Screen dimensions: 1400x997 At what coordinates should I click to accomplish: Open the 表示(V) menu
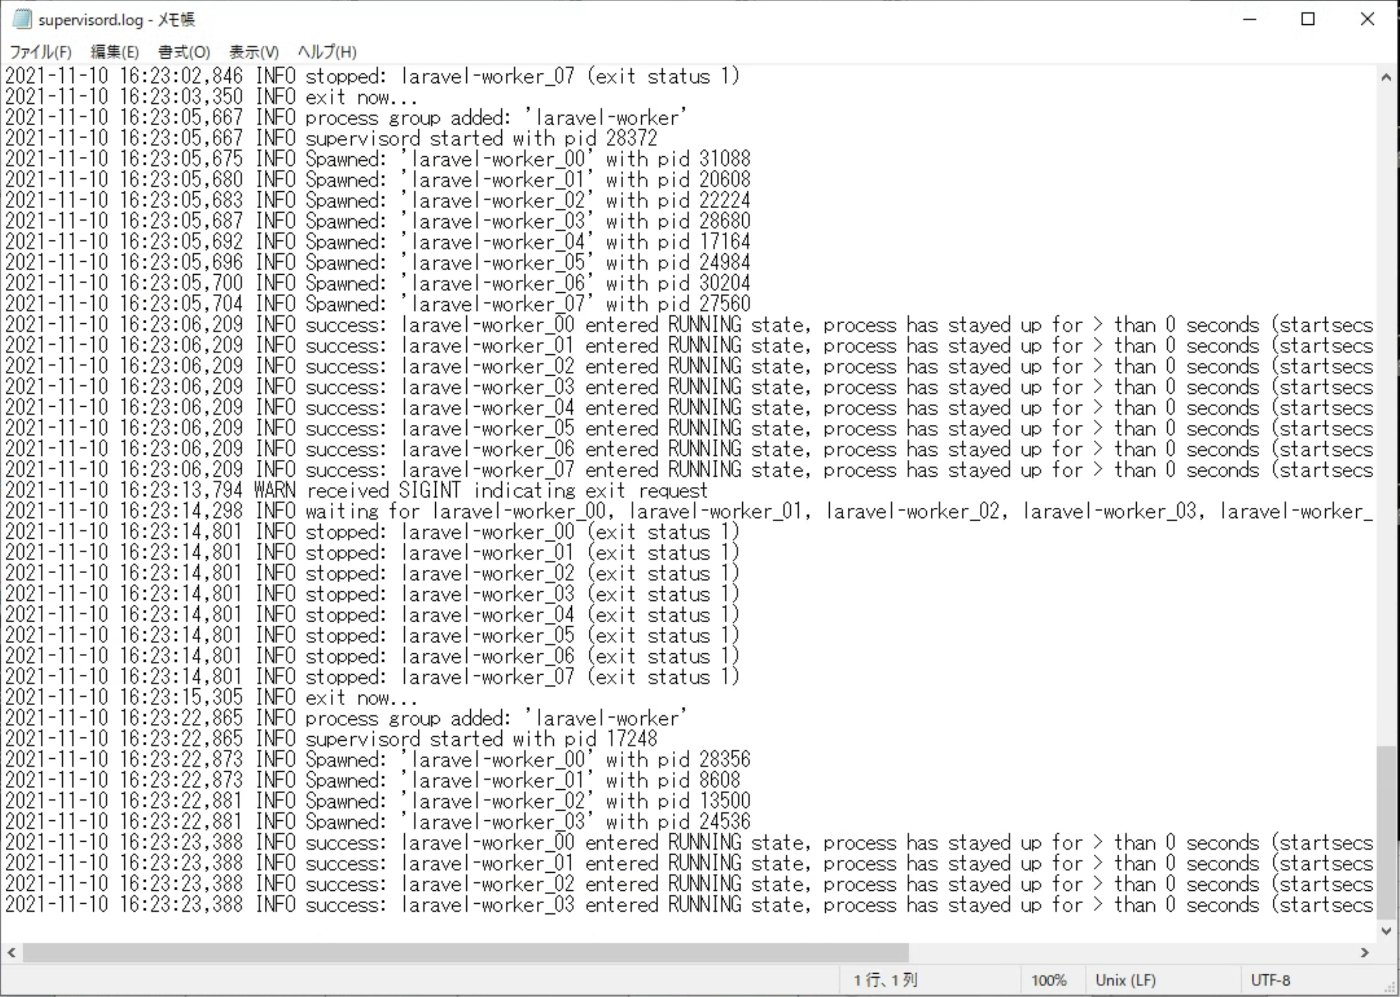coord(254,52)
